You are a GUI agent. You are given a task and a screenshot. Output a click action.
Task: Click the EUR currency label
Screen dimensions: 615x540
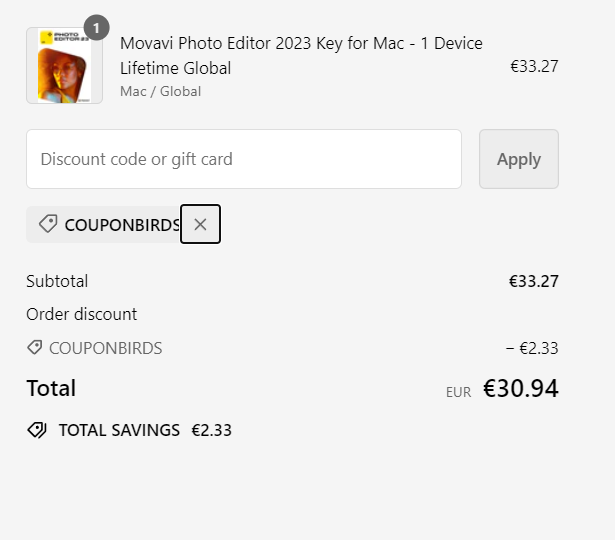click(458, 393)
